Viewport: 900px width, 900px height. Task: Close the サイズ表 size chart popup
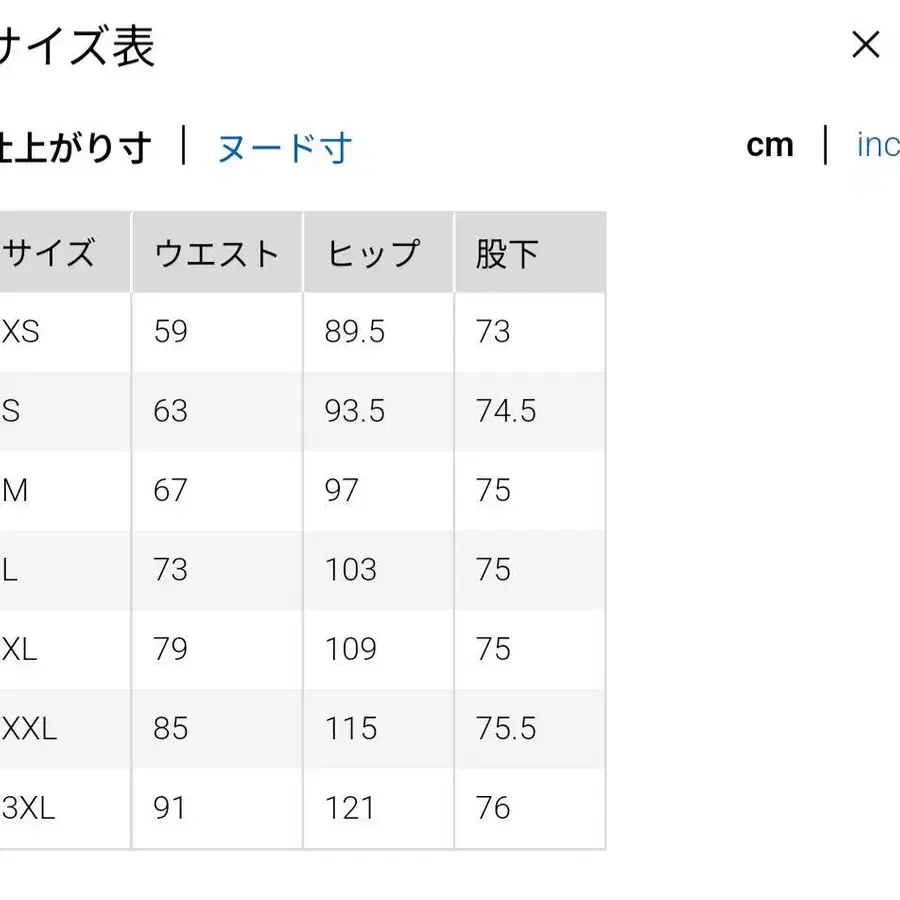(864, 45)
